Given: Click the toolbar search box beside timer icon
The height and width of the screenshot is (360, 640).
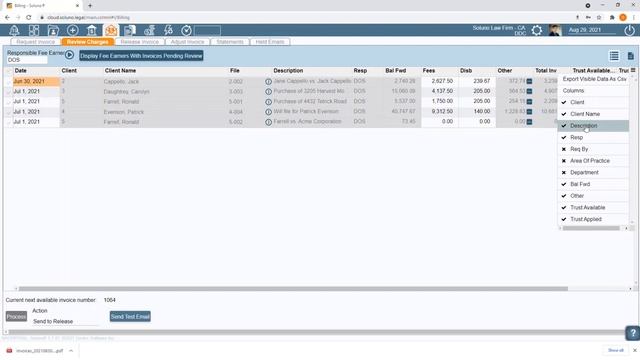Looking at the screenshot, I should click(x=207, y=31).
